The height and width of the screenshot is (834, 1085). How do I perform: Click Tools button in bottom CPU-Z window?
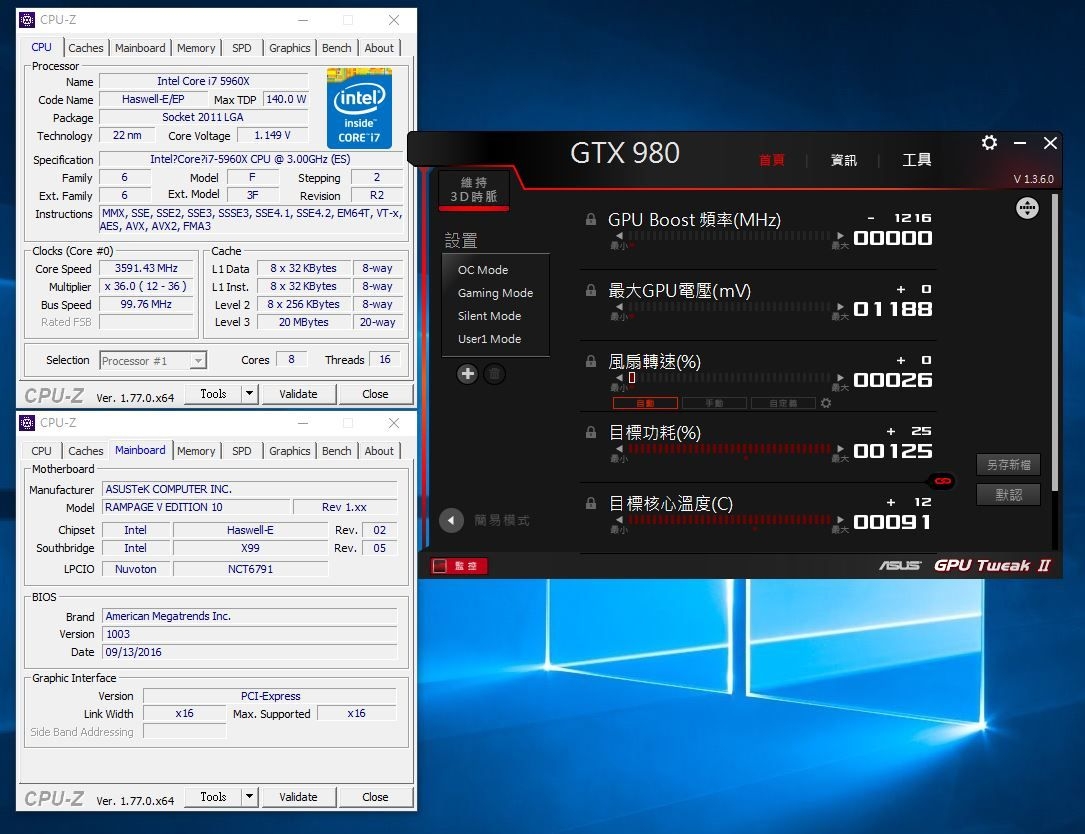point(213,797)
